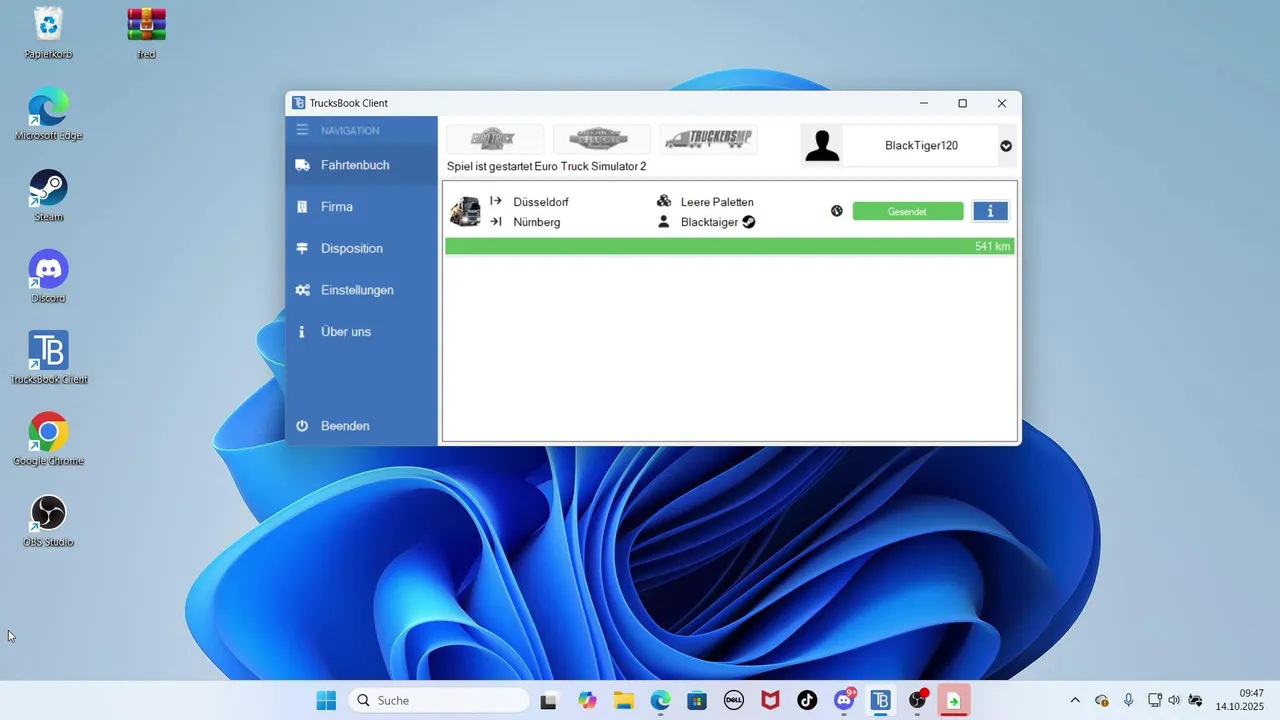Click the Nürnberg destination text
Image resolution: width=1280 pixels, height=720 pixels.
[x=537, y=222]
